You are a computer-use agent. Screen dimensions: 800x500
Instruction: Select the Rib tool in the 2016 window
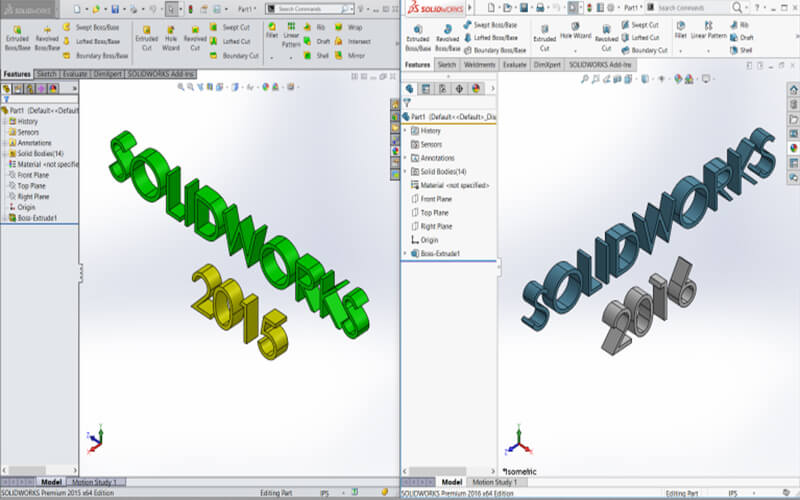[739, 24]
